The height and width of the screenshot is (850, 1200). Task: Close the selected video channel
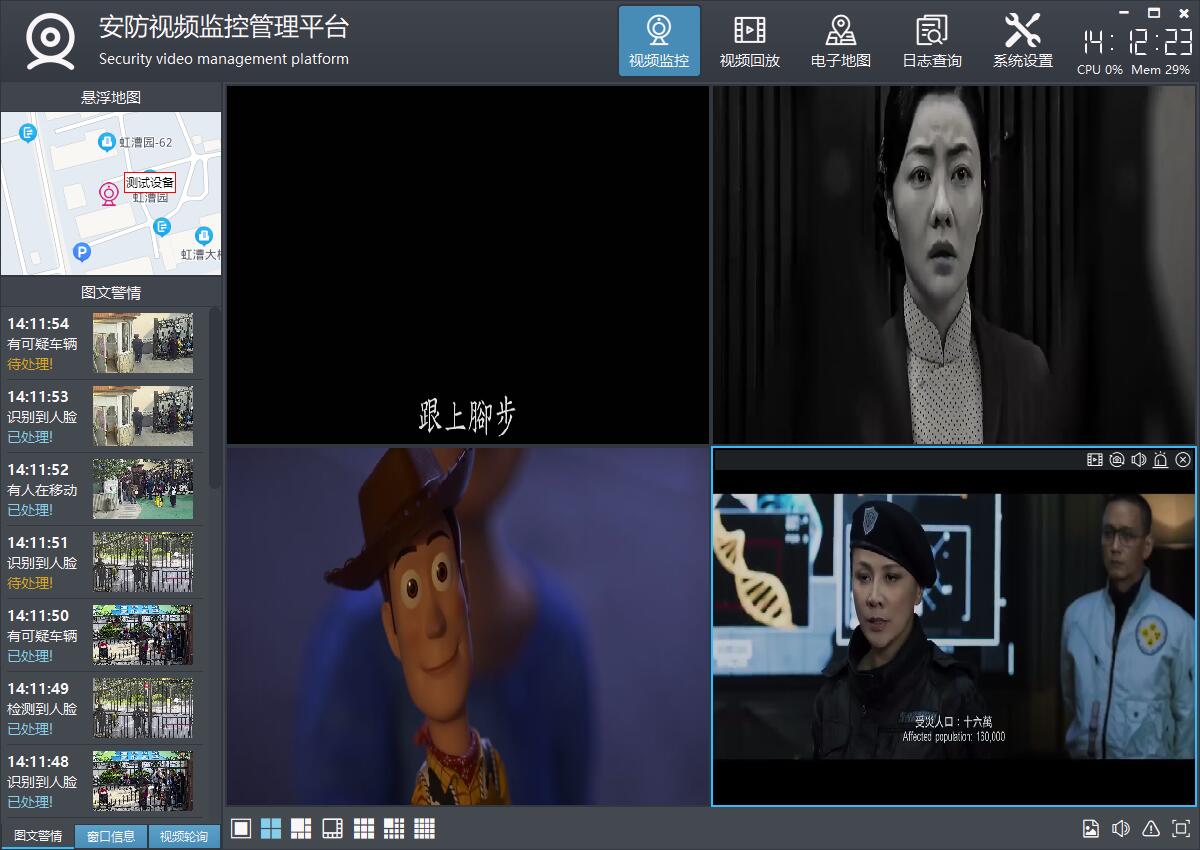coord(1183,460)
